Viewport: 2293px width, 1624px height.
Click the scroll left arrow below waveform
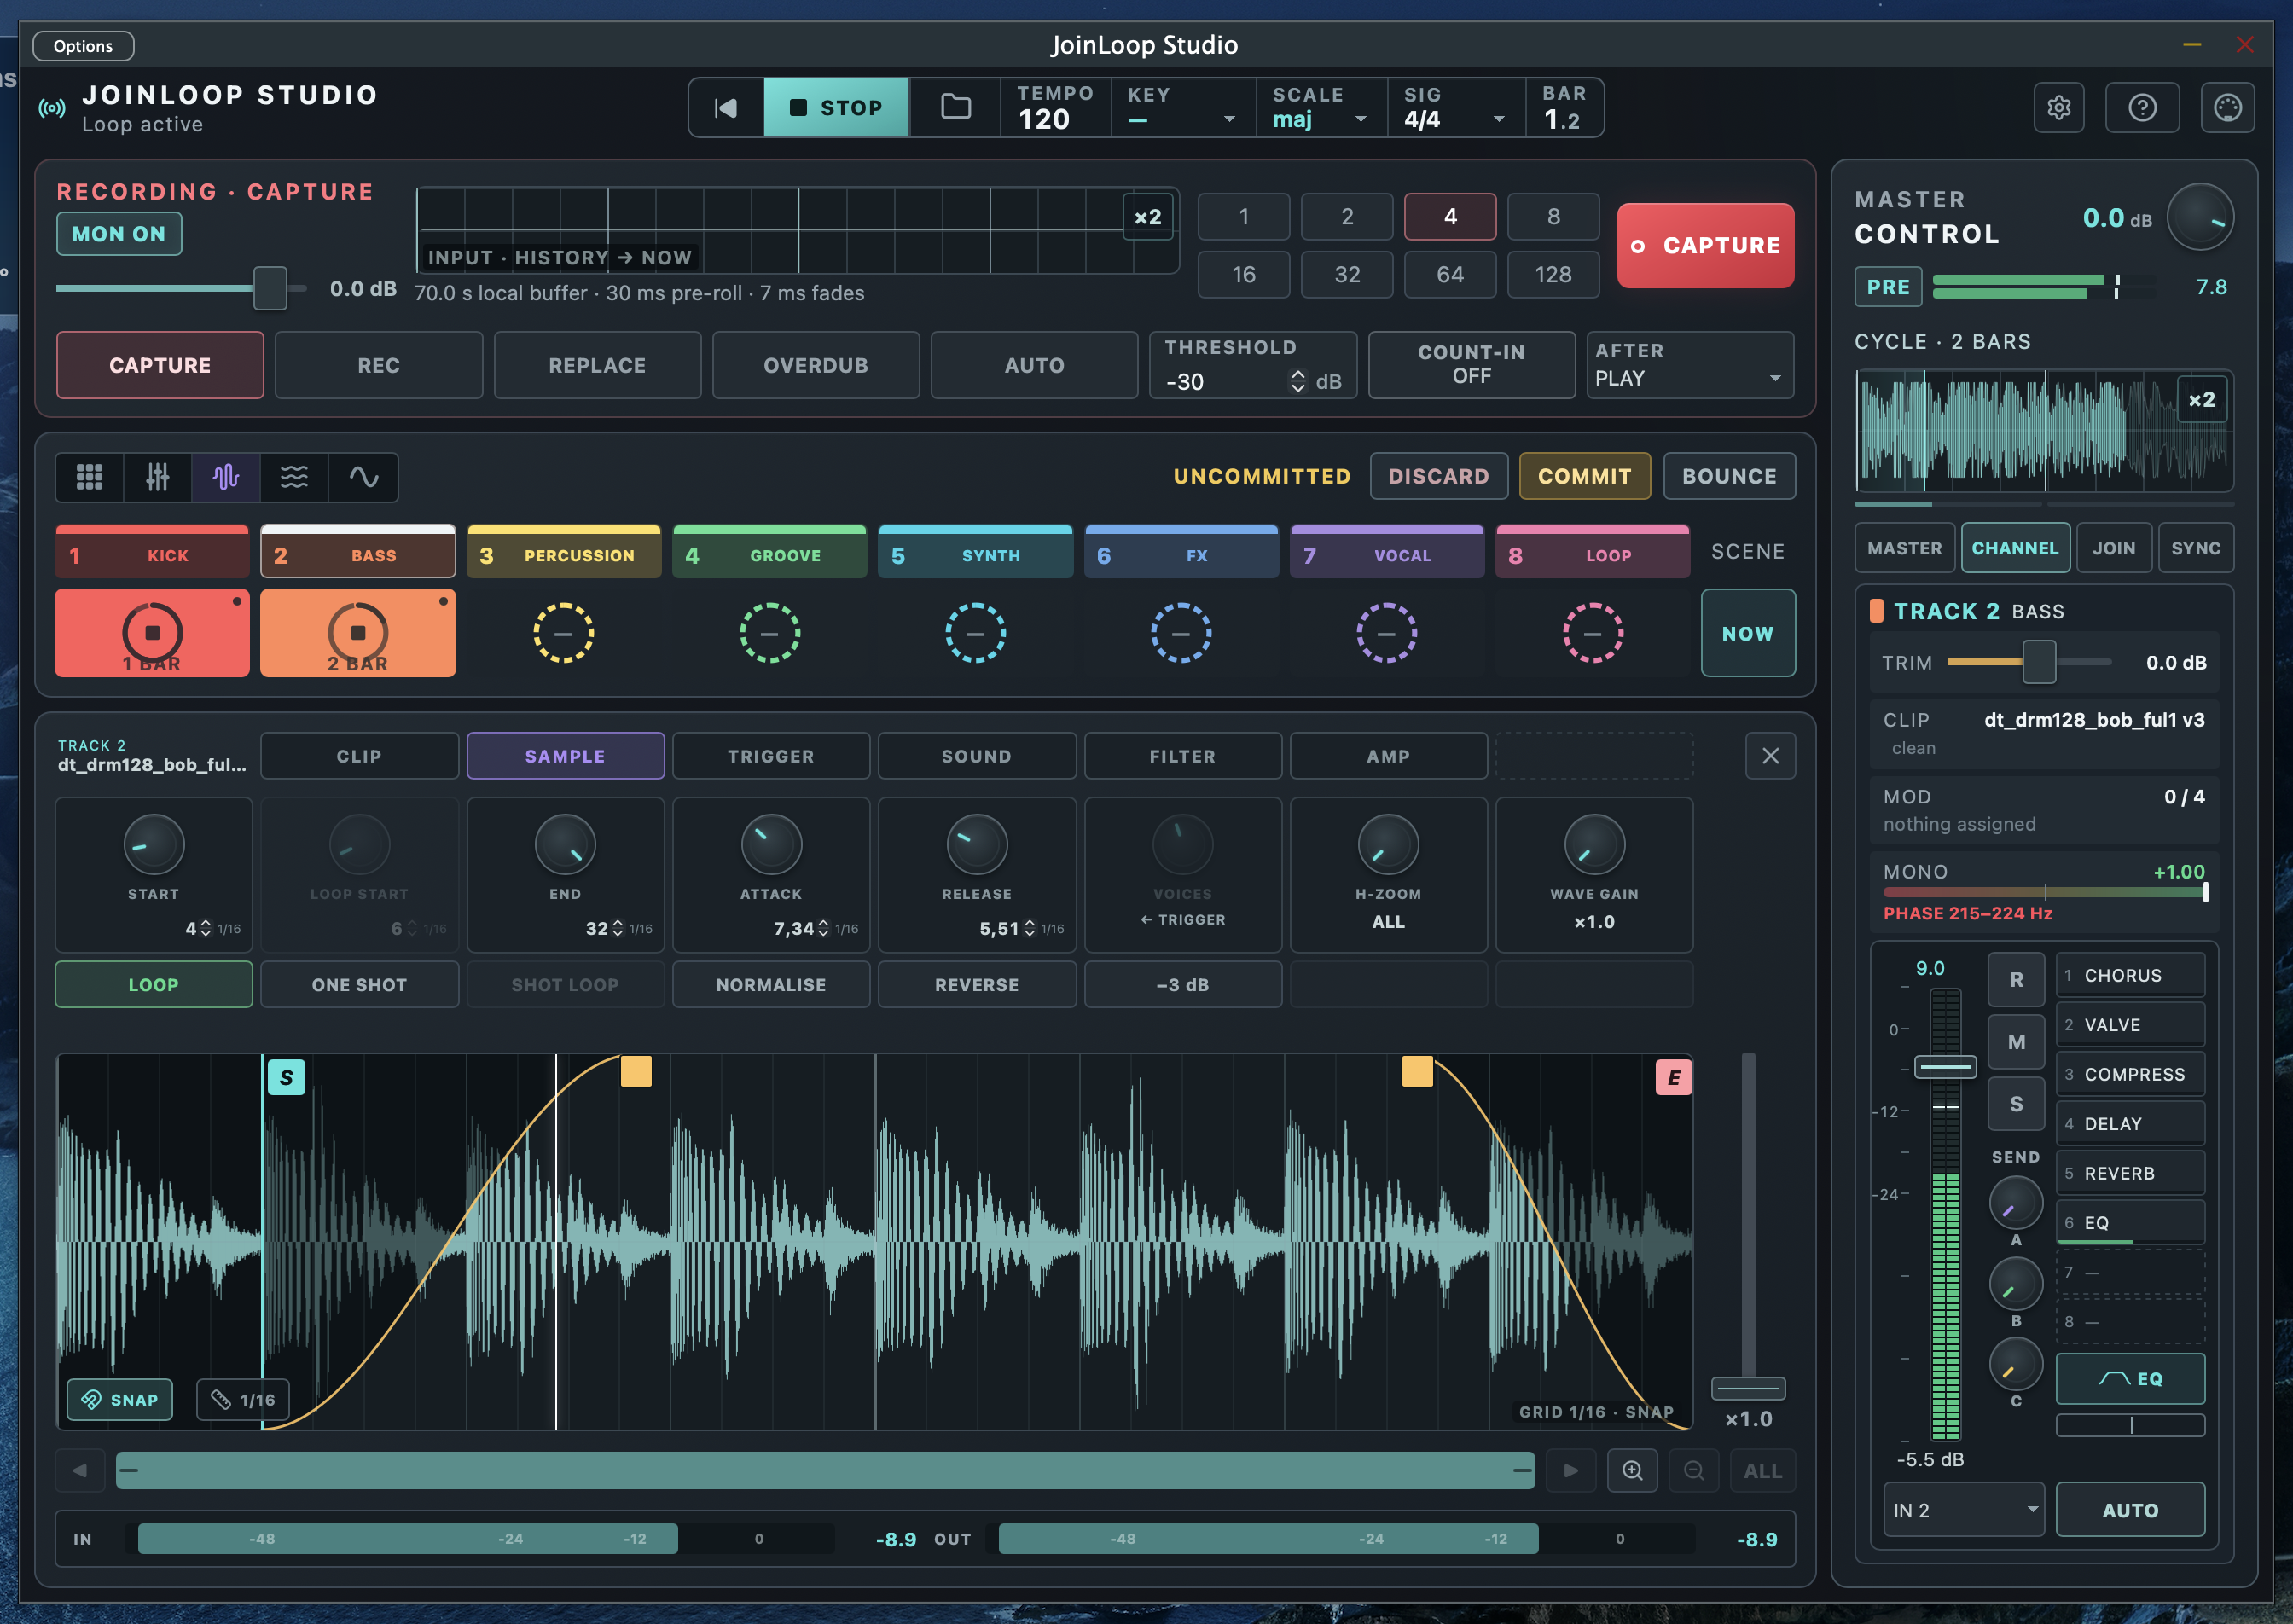(x=80, y=1470)
